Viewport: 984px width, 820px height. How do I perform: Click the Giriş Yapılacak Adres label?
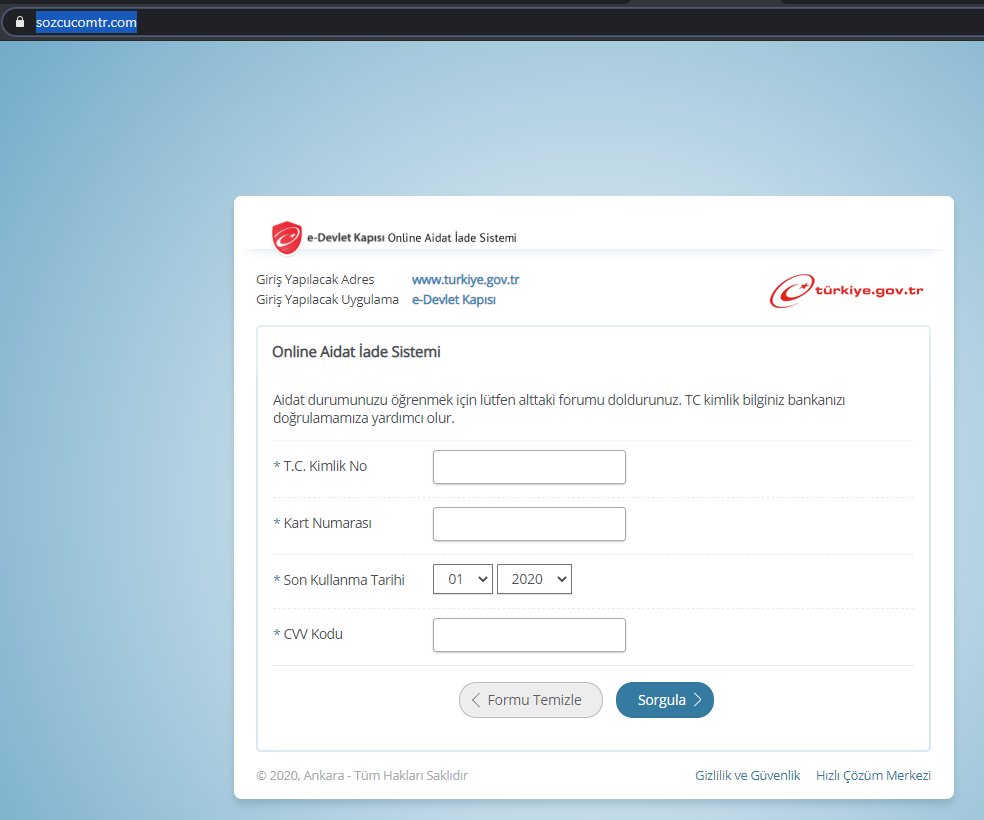(x=315, y=279)
